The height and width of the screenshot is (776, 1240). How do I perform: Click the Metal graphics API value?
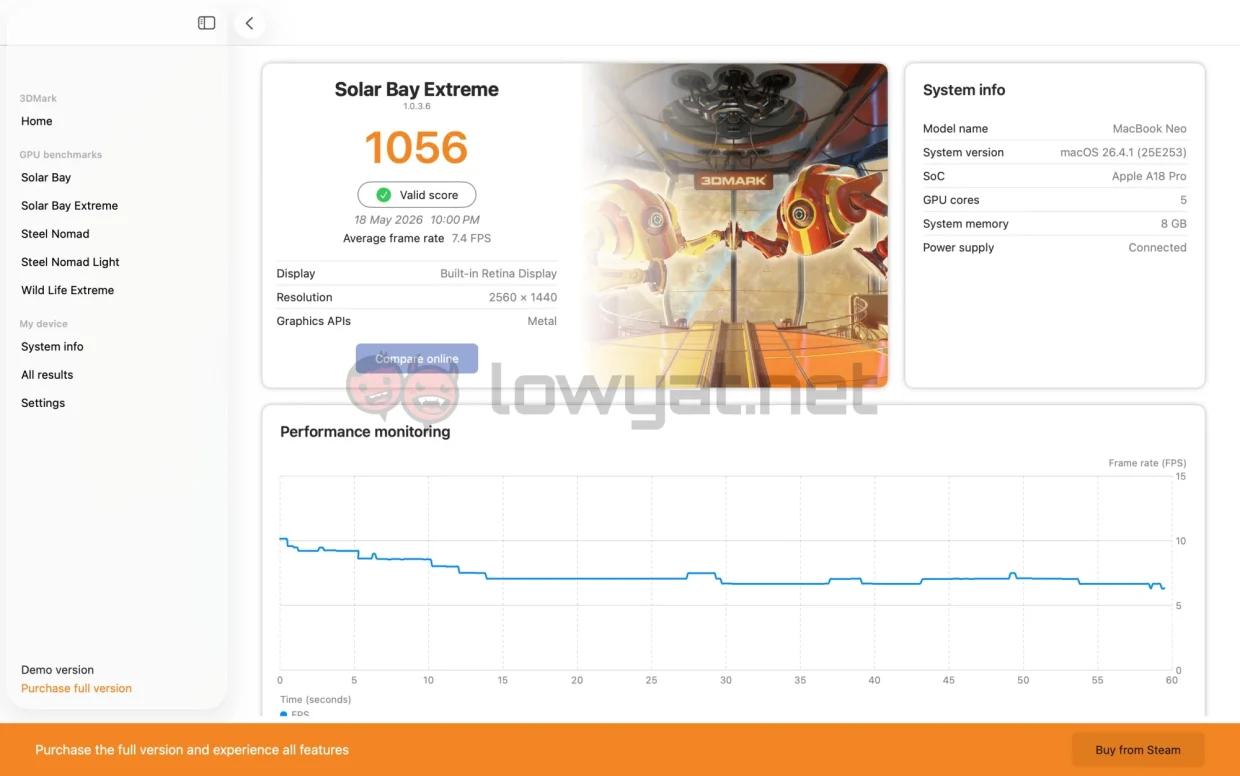[x=542, y=321]
